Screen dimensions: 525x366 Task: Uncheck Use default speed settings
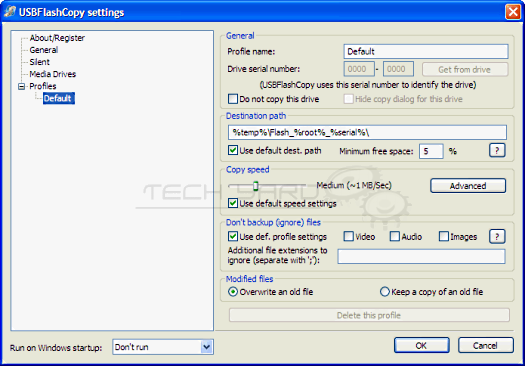[x=233, y=203]
